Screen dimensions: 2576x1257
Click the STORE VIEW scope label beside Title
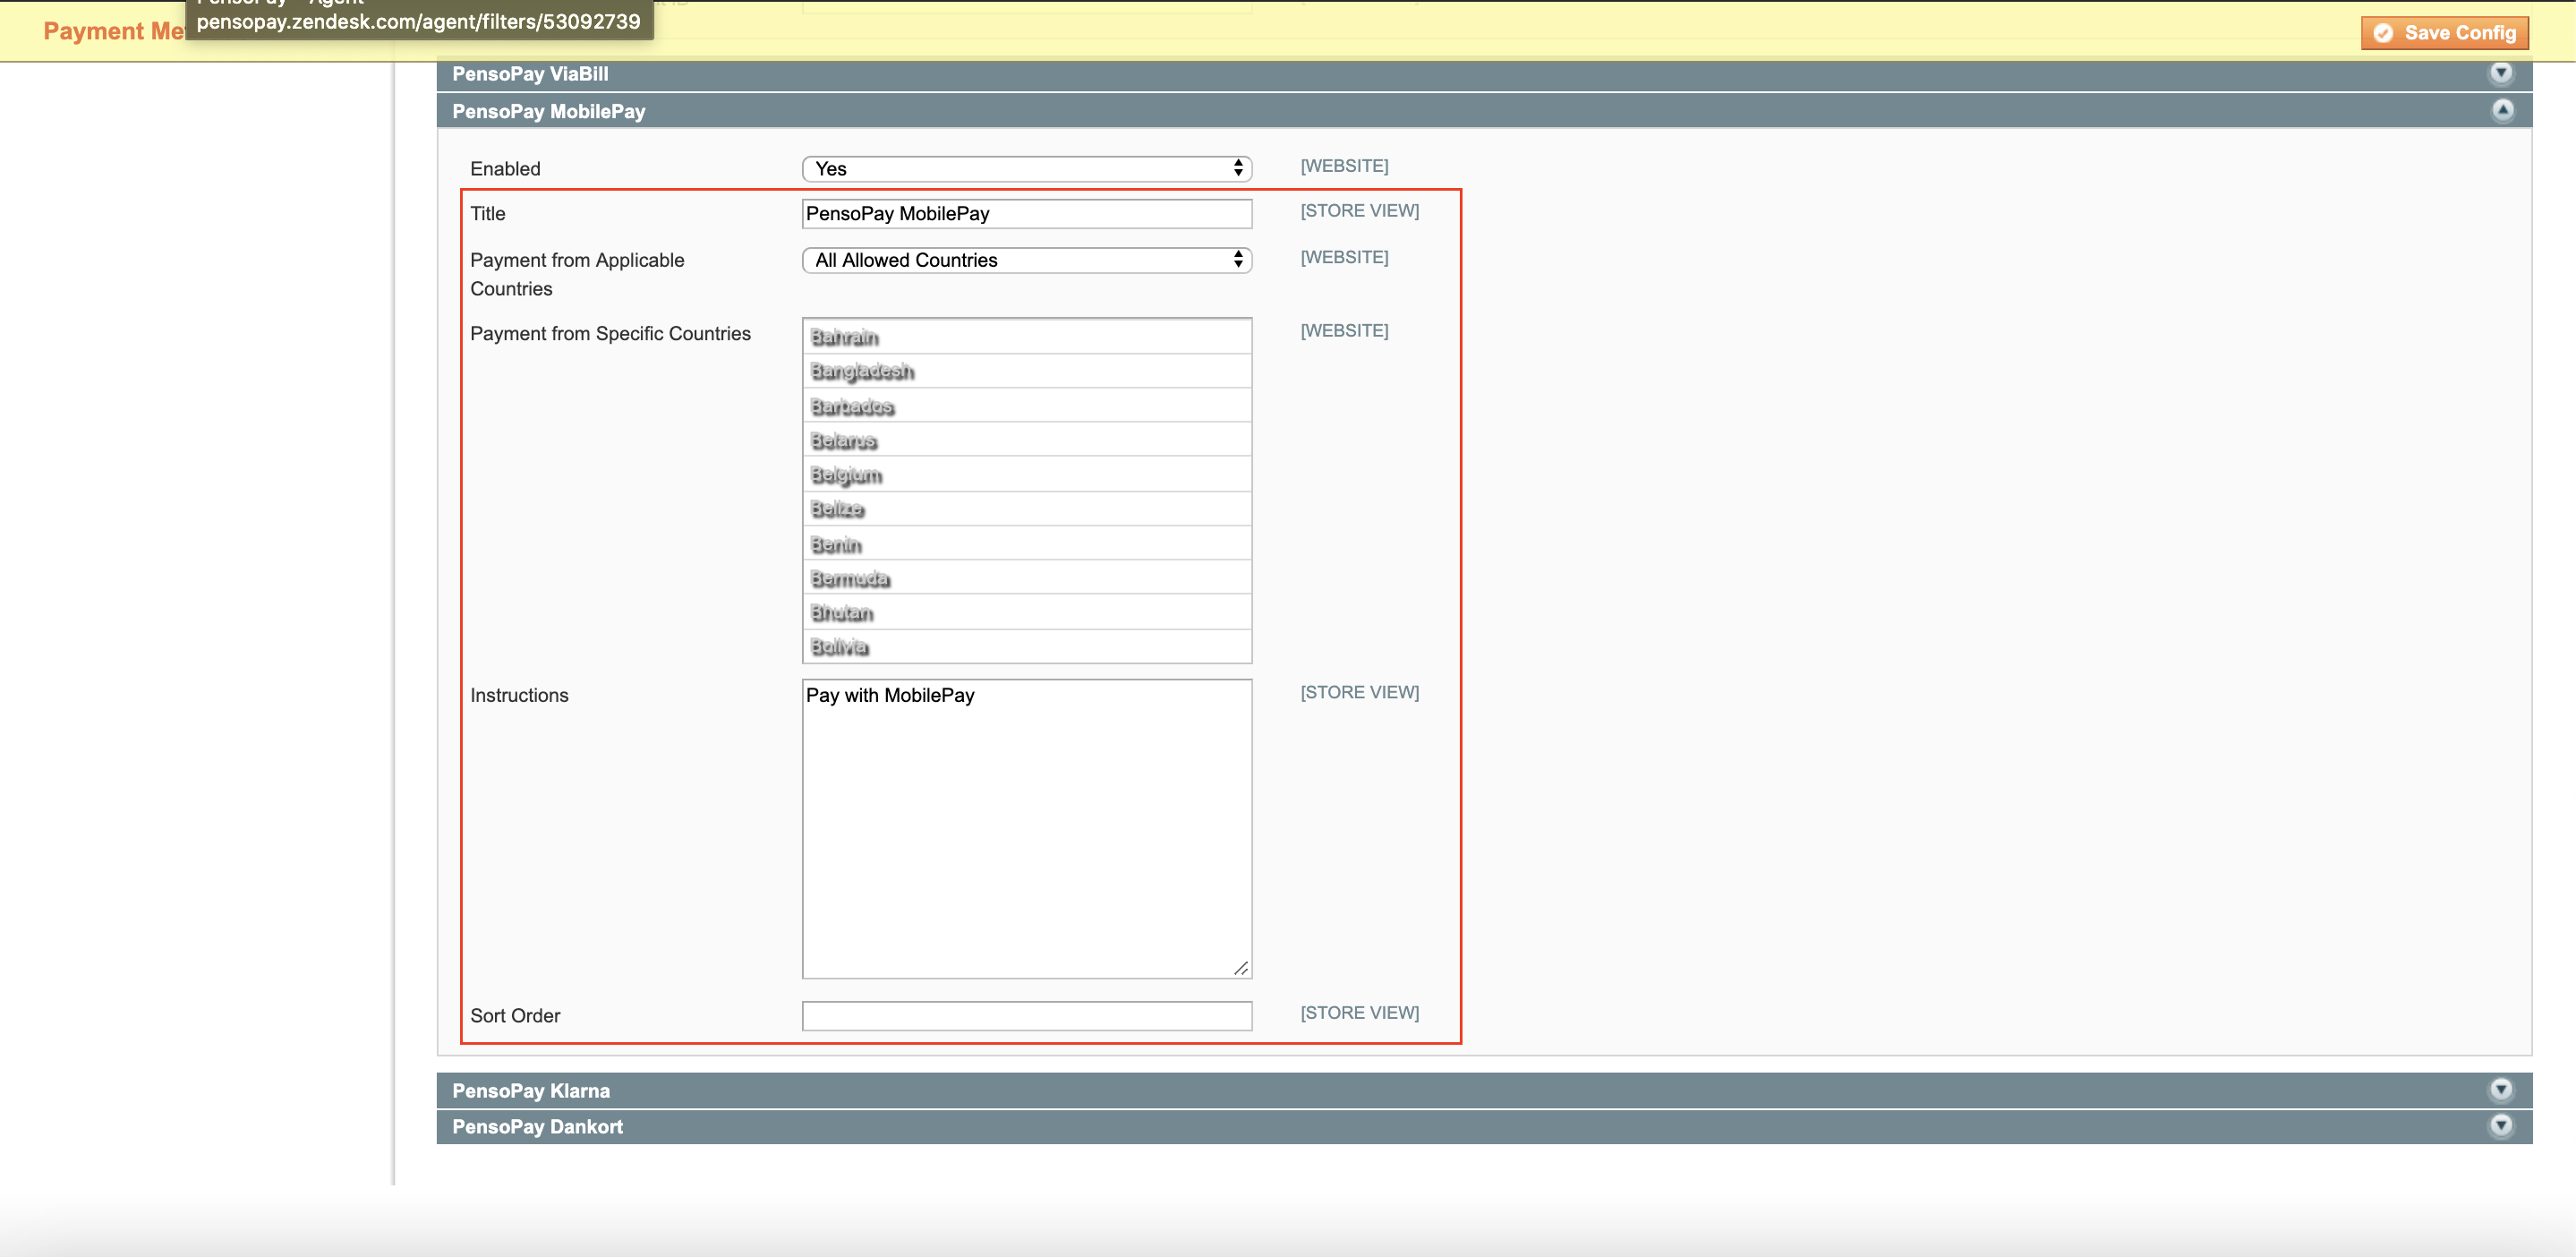coord(1359,211)
